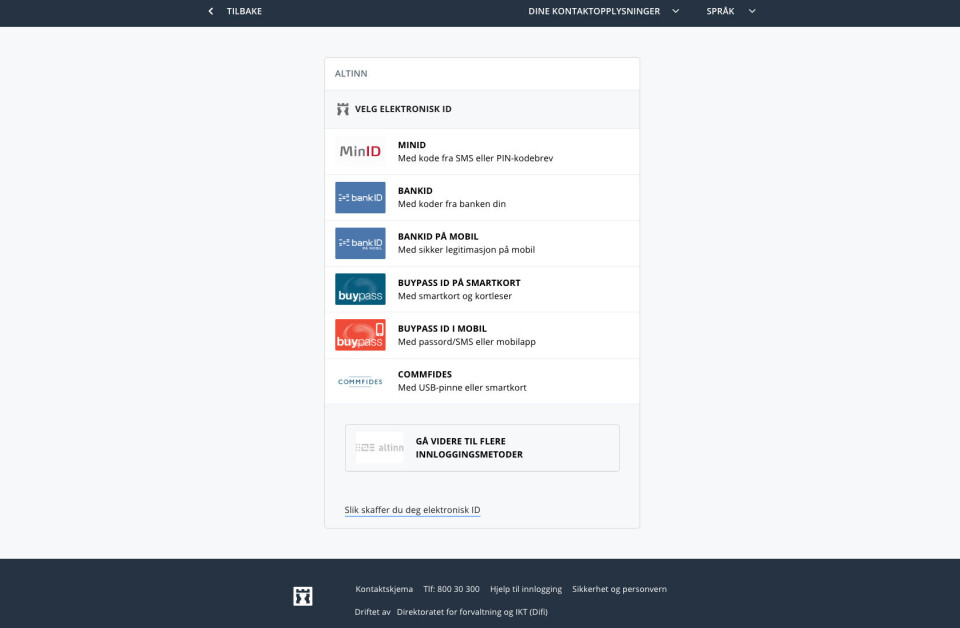Viewport: 960px width, 628px height.
Task: Click the 'Driftet av' footer text
Action: click(x=372, y=611)
